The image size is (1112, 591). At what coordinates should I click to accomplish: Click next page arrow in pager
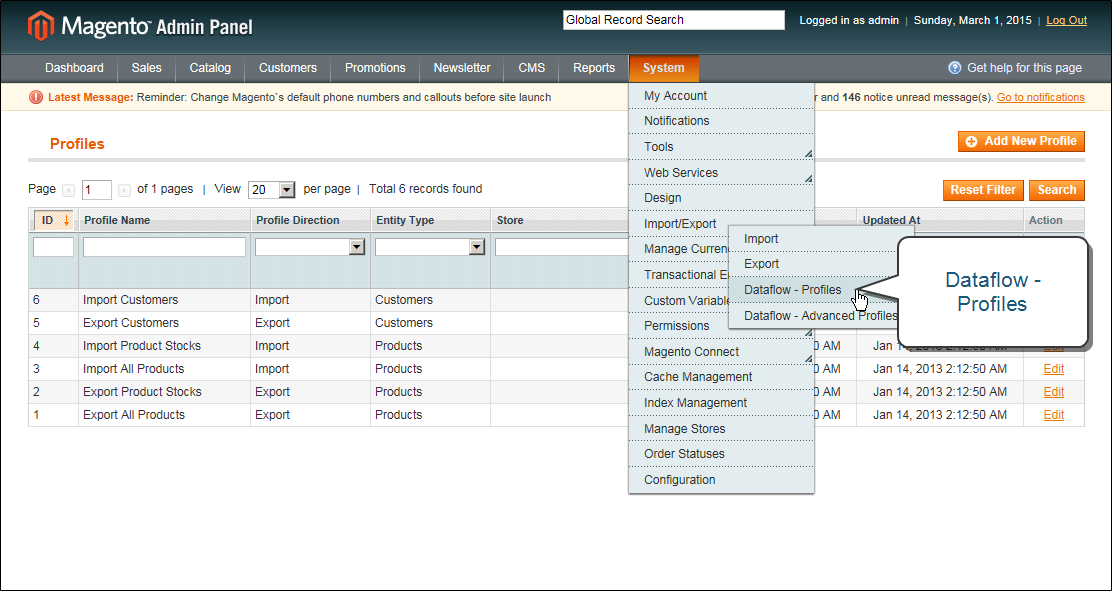124,190
